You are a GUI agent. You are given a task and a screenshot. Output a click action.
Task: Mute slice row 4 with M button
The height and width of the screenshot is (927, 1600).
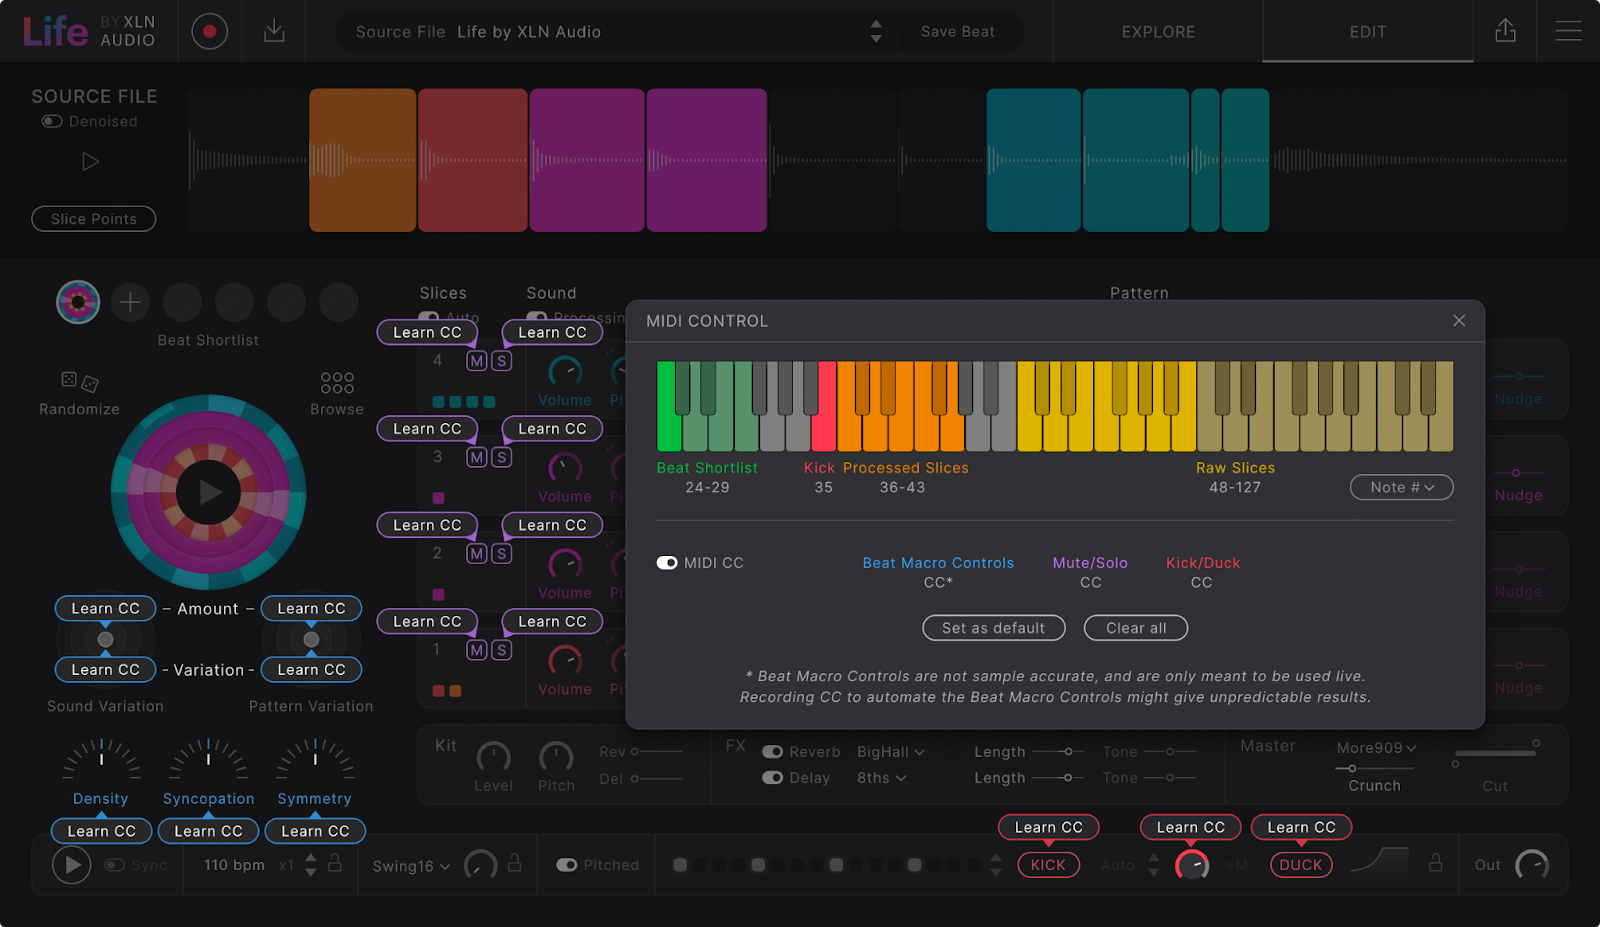[x=477, y=361]
